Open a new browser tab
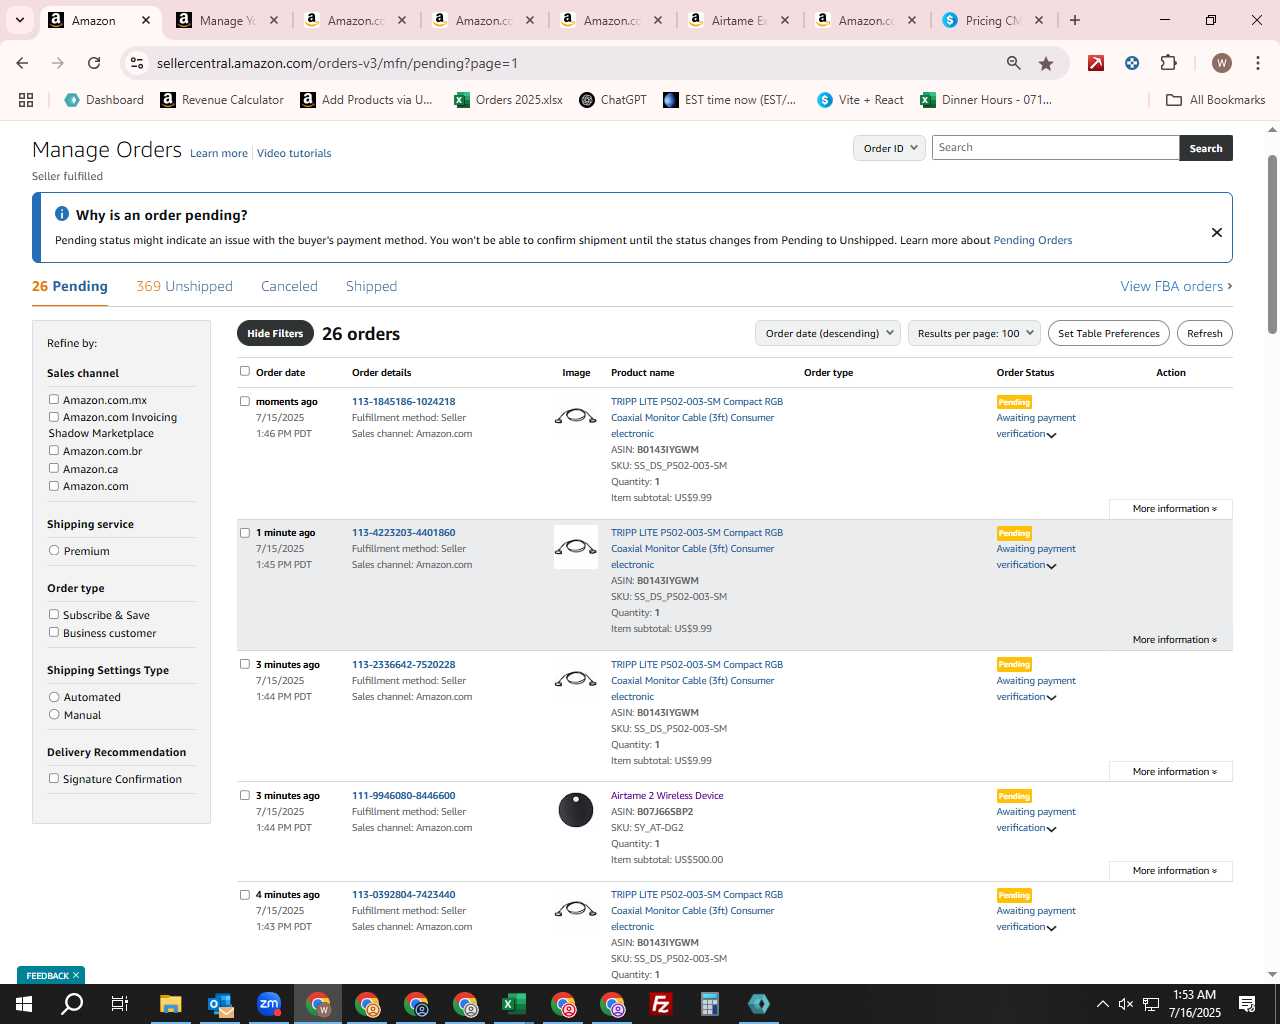This screenshot has width=1280, height=1024. [1075, 20]
